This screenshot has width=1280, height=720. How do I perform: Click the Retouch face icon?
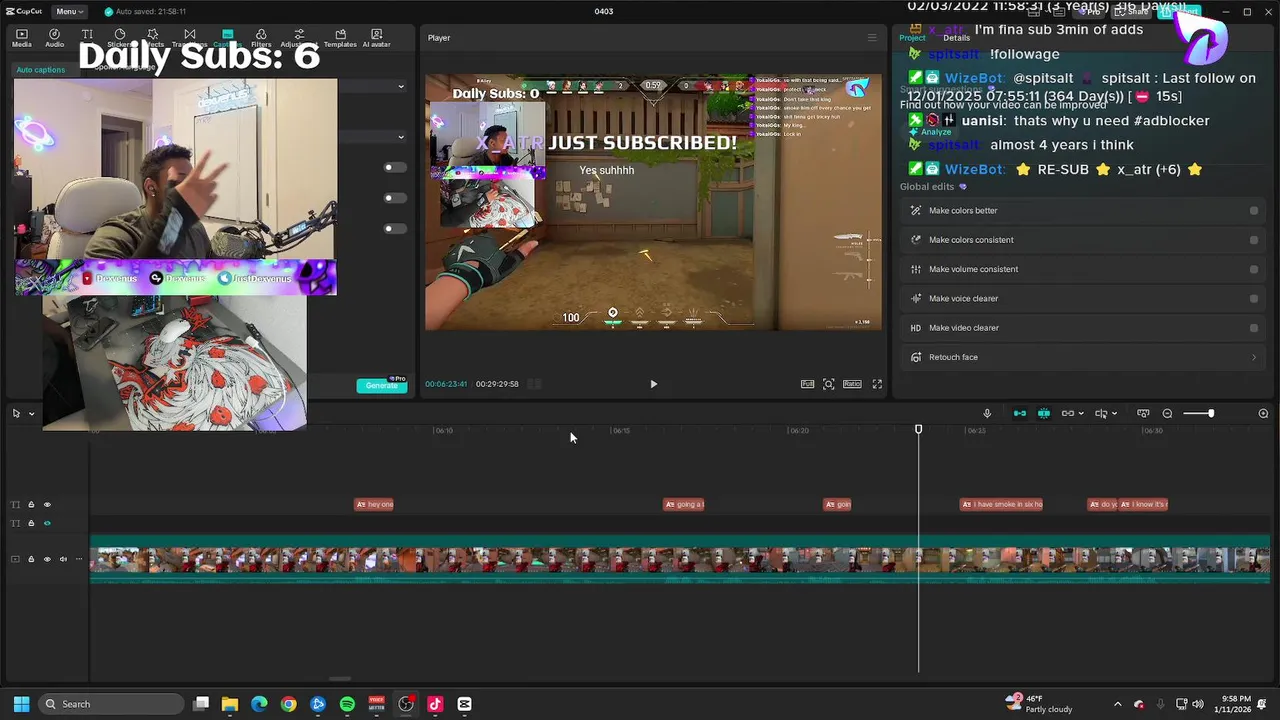(x=915, y=357)
